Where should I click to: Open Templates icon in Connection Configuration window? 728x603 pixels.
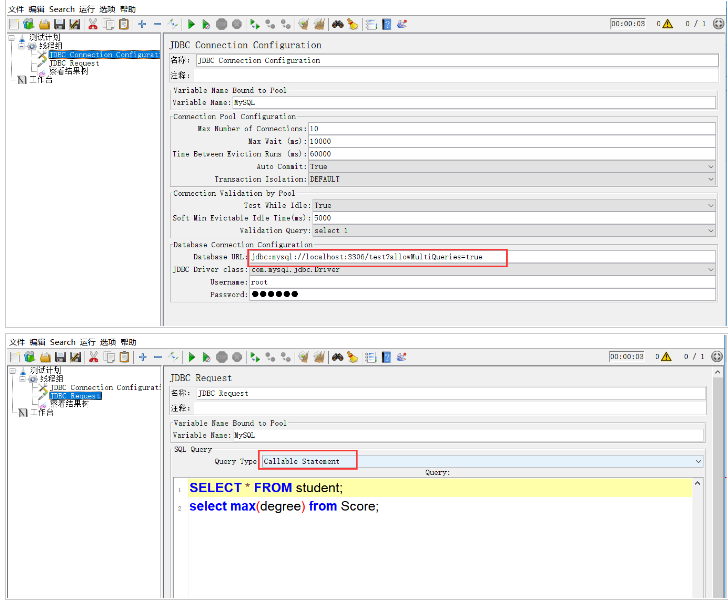tap(29, 24)
